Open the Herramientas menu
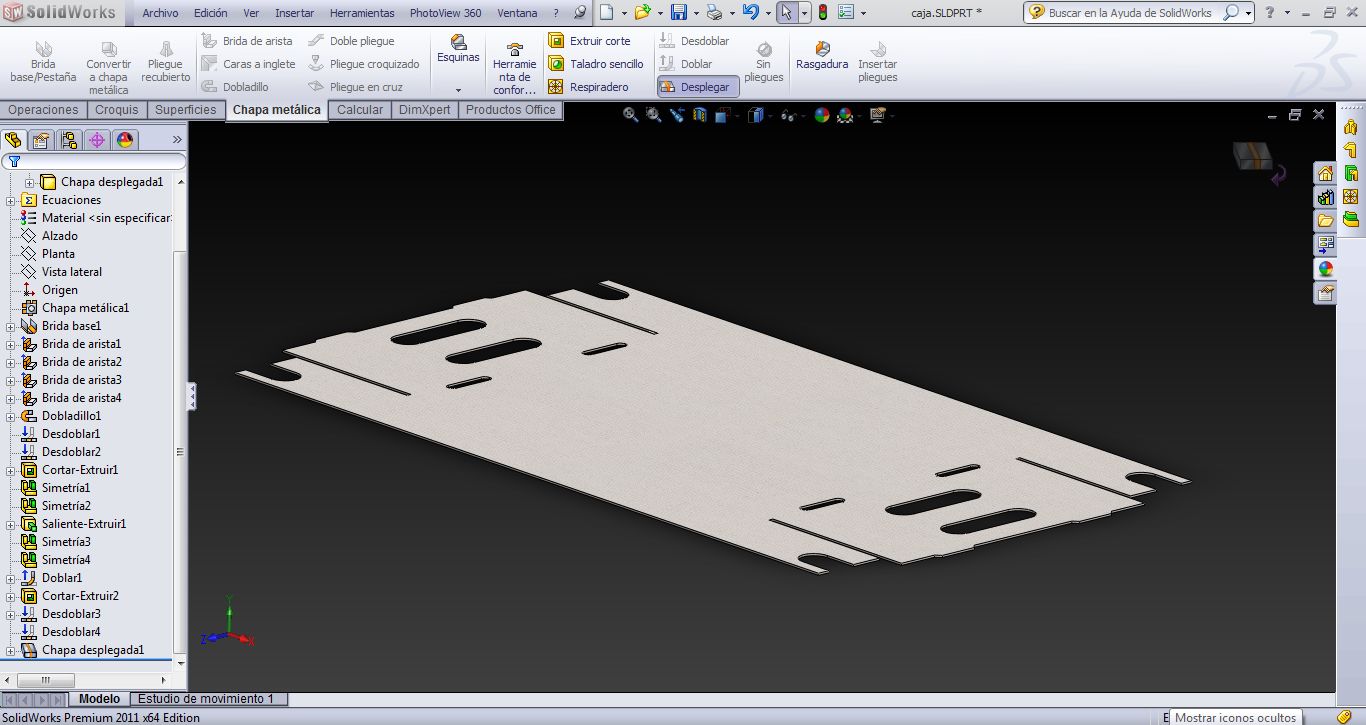 pyautogui.click(x=362, y=13)
